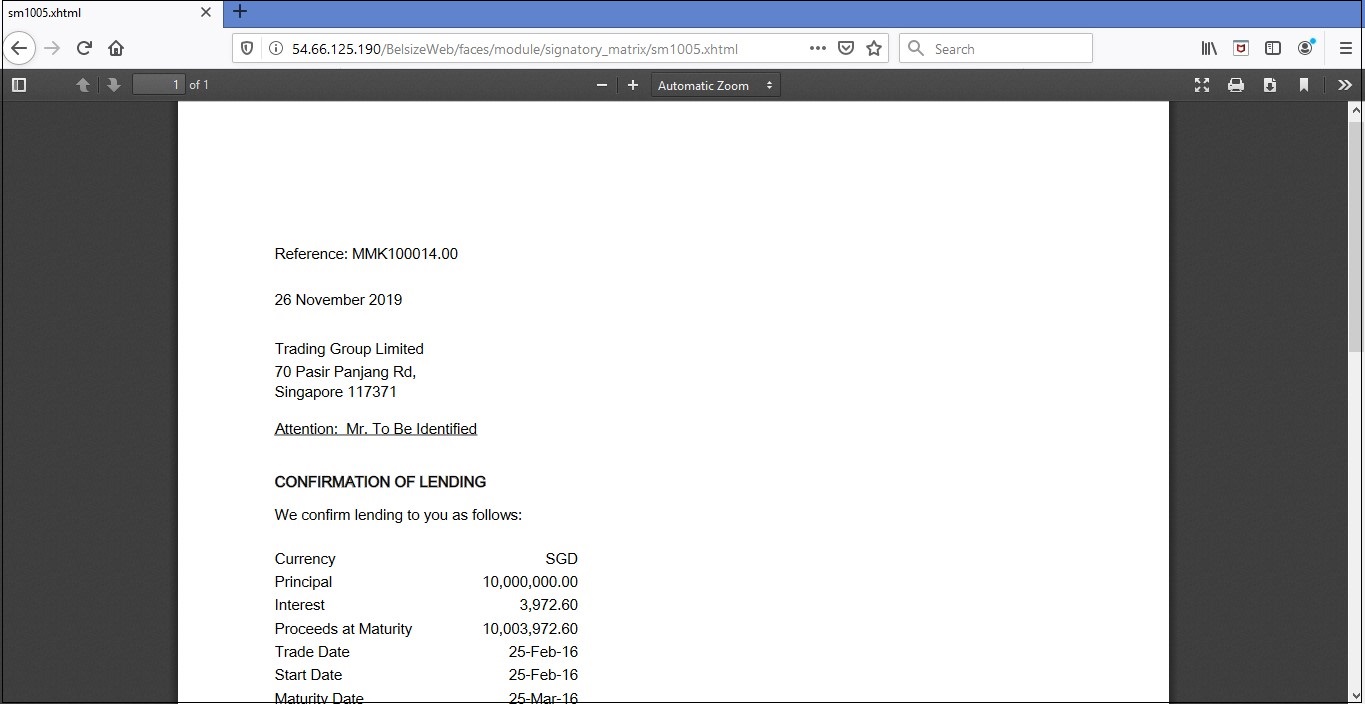Go back to the previous page
Screen dimensions: 1365x704
tap(19, 48)
